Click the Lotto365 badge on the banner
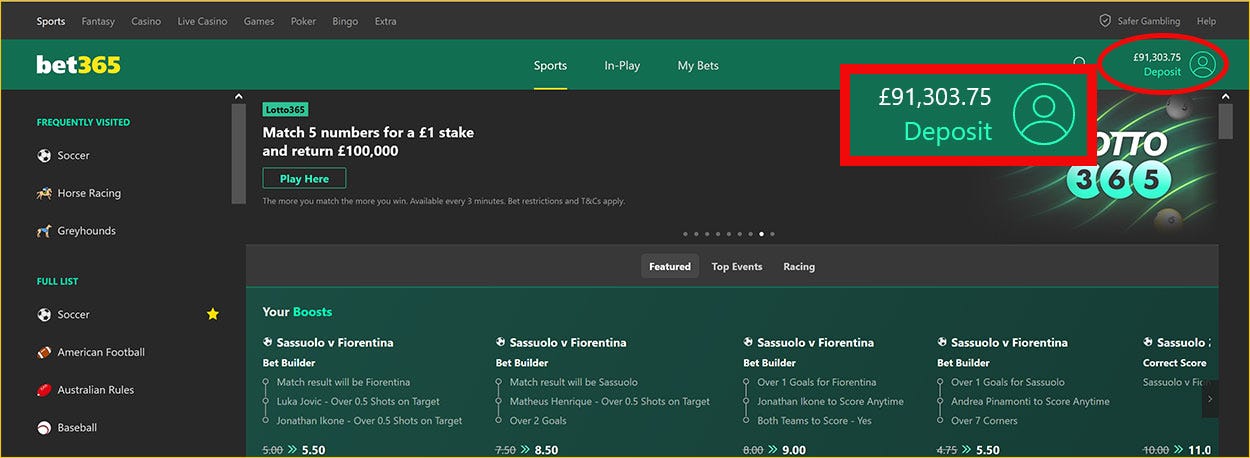 (x=285, y=109)
